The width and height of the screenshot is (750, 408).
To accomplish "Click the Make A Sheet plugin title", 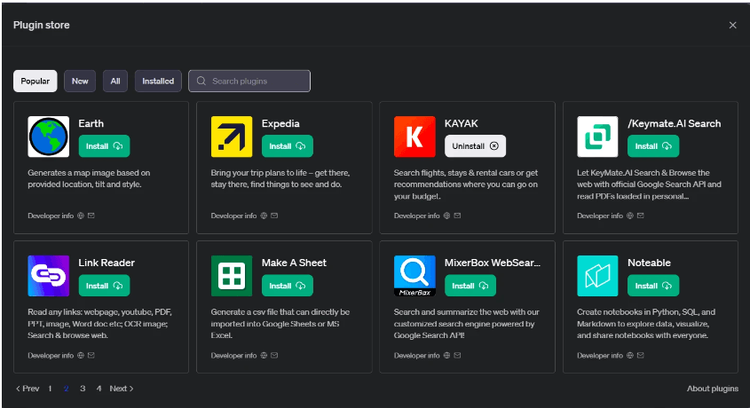I will click(294, 263).
